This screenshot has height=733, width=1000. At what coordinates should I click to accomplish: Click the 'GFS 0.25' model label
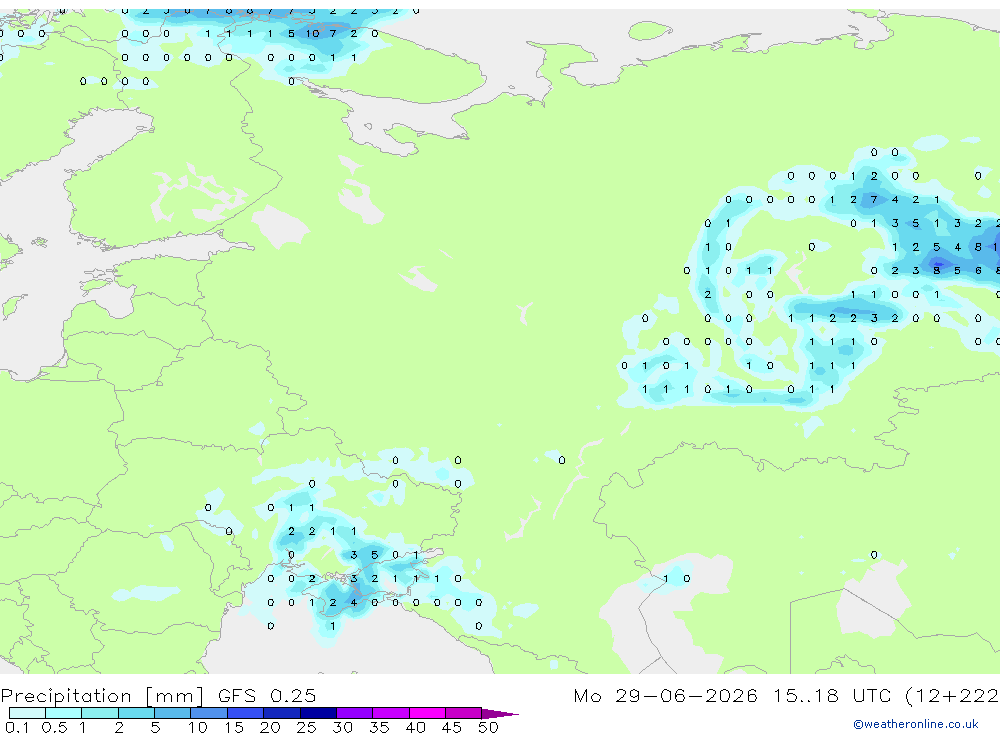[x=267, y=695]
